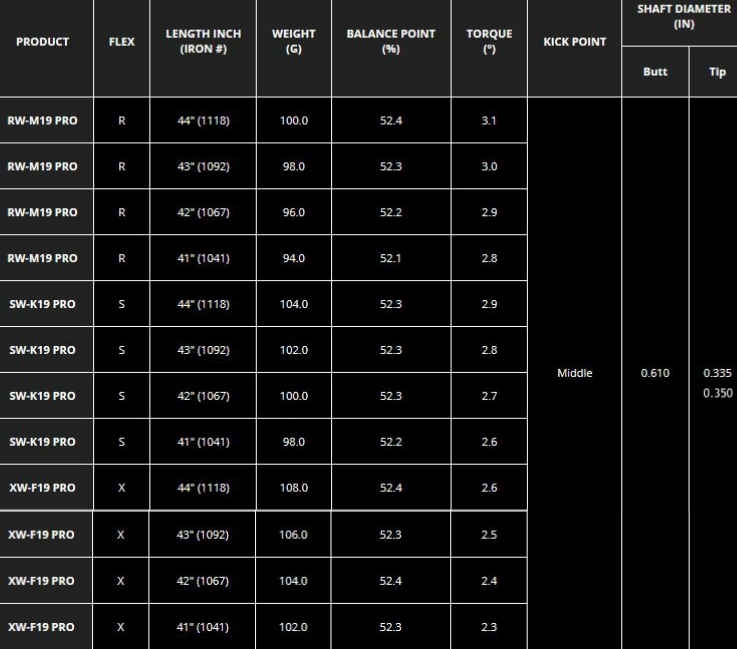
Task: Click torque value 2.3
Action: (x=489, y=627)
